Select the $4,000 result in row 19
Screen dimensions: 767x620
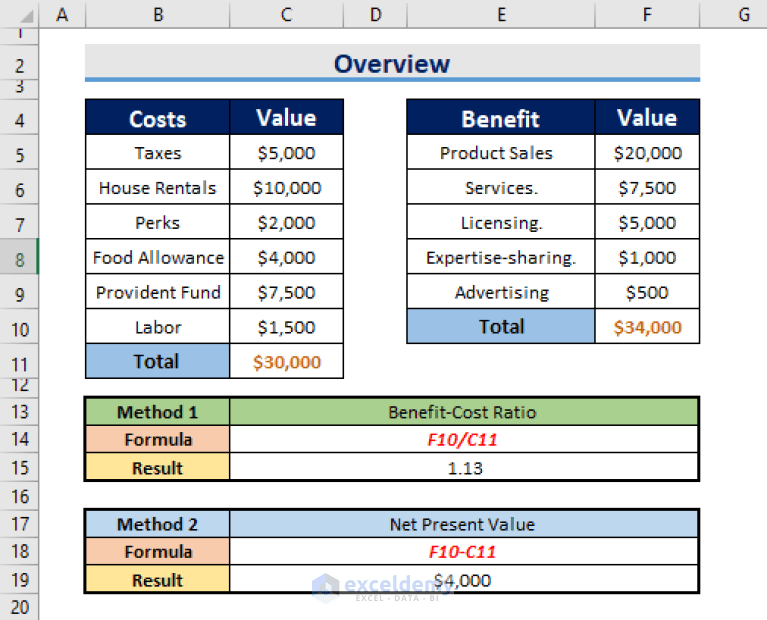click(464, 579)
